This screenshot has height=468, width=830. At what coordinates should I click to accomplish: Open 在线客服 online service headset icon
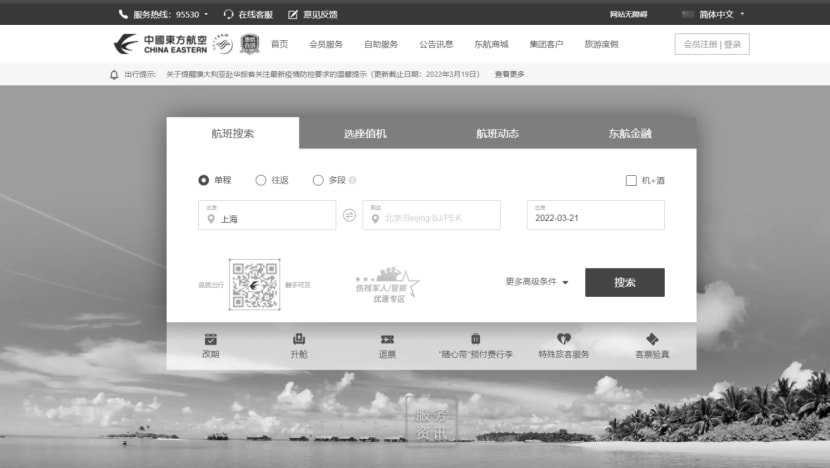tap(229, 14)
